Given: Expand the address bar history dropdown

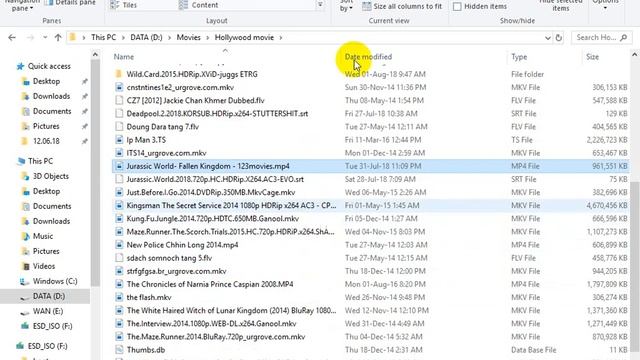Looking at the screenshot, I should pos(548,38).
